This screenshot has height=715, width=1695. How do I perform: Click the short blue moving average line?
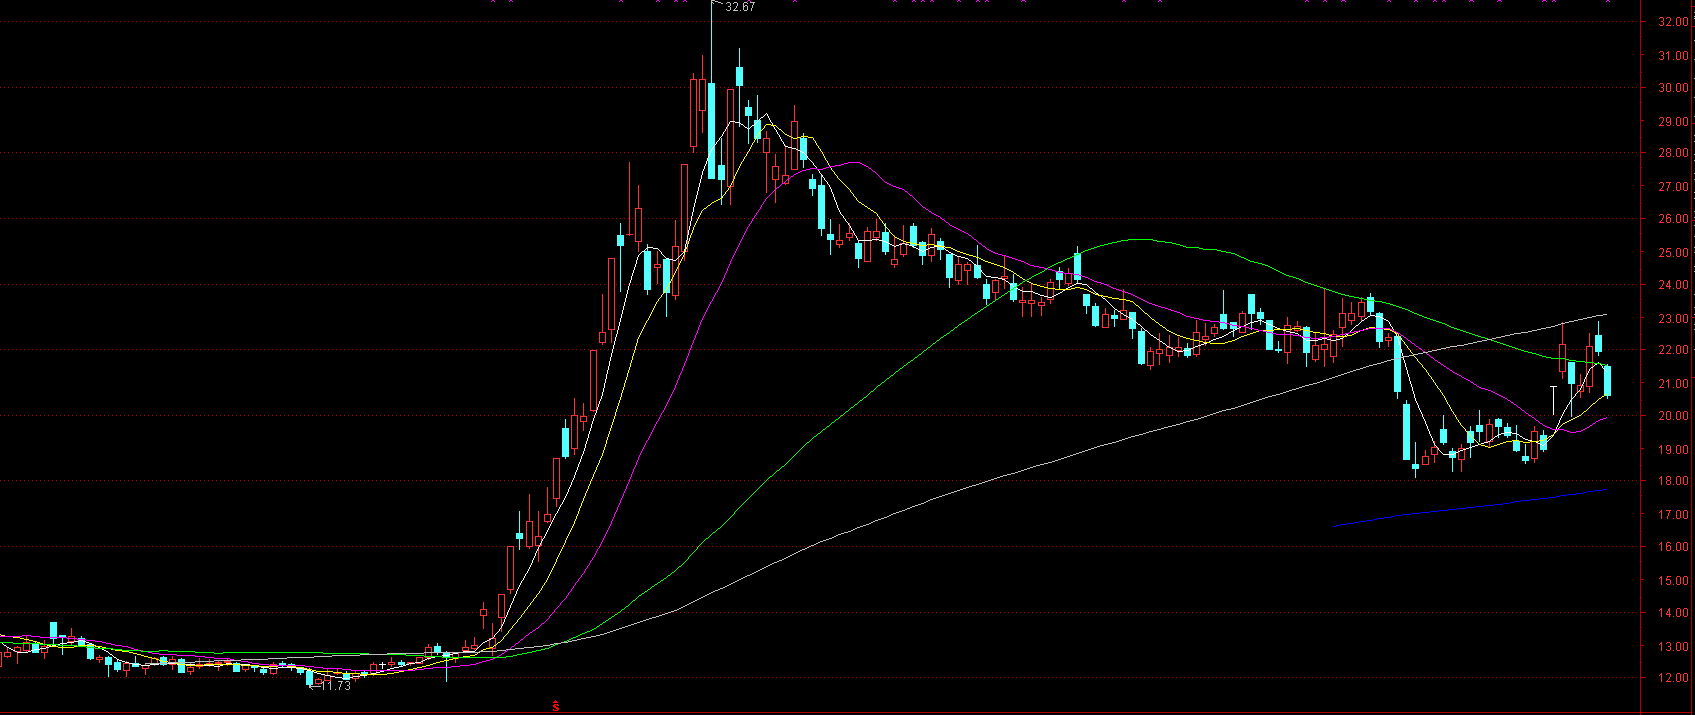point(1470,508)
